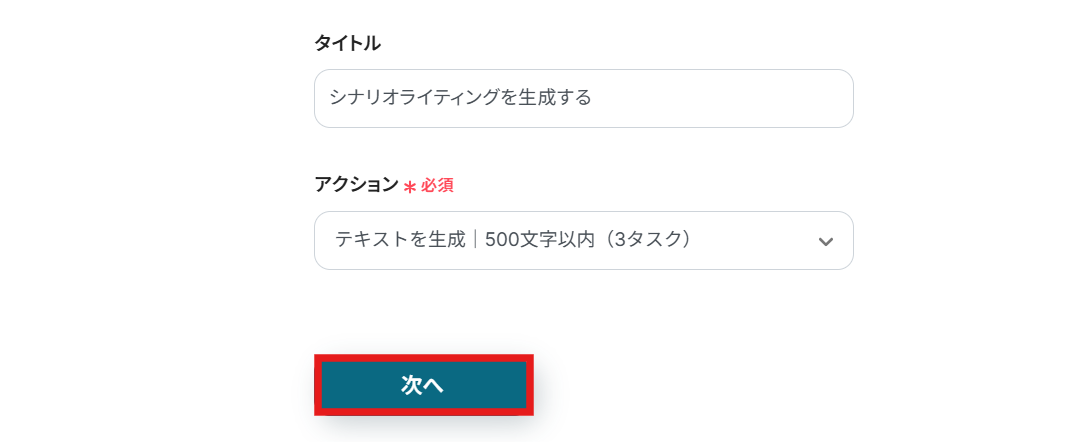Click the downward chevron icon
The height and width of the screenshot is (442, 1087).
click(825, 241)
